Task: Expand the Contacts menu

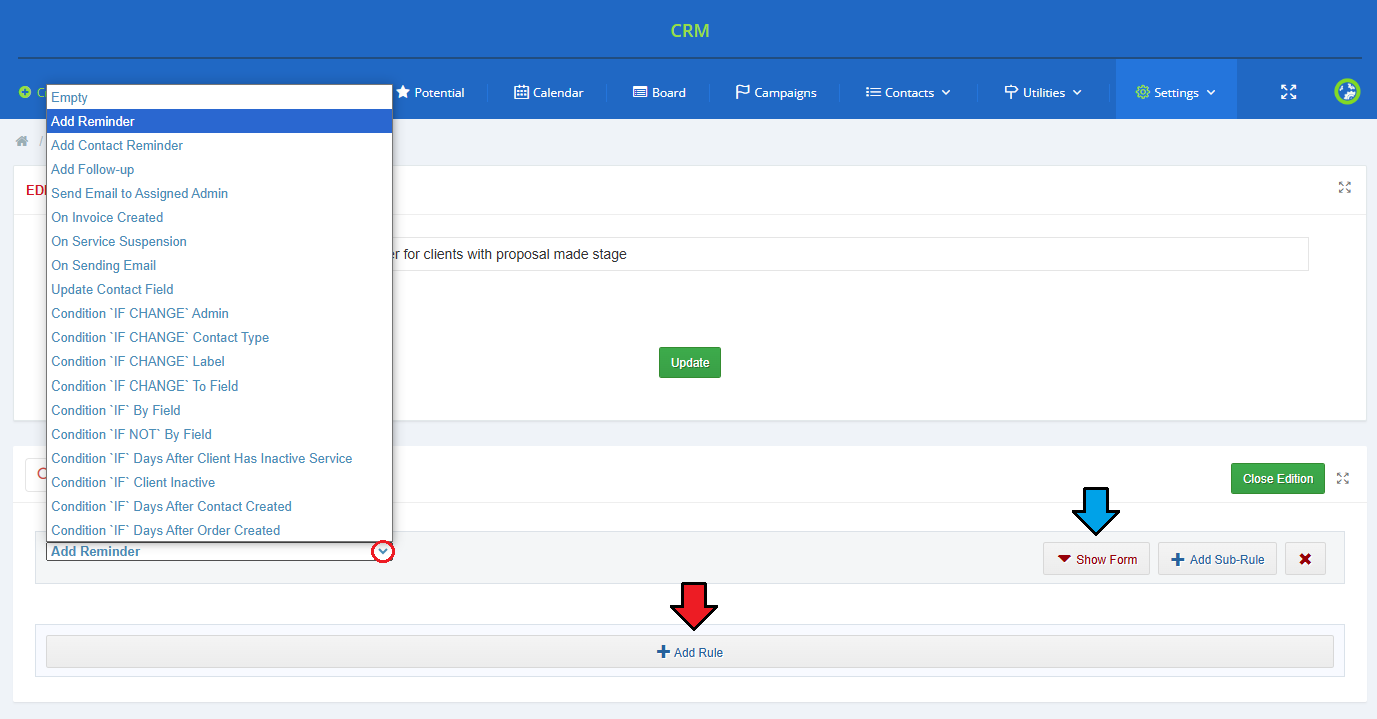Action: pos(908,92)
